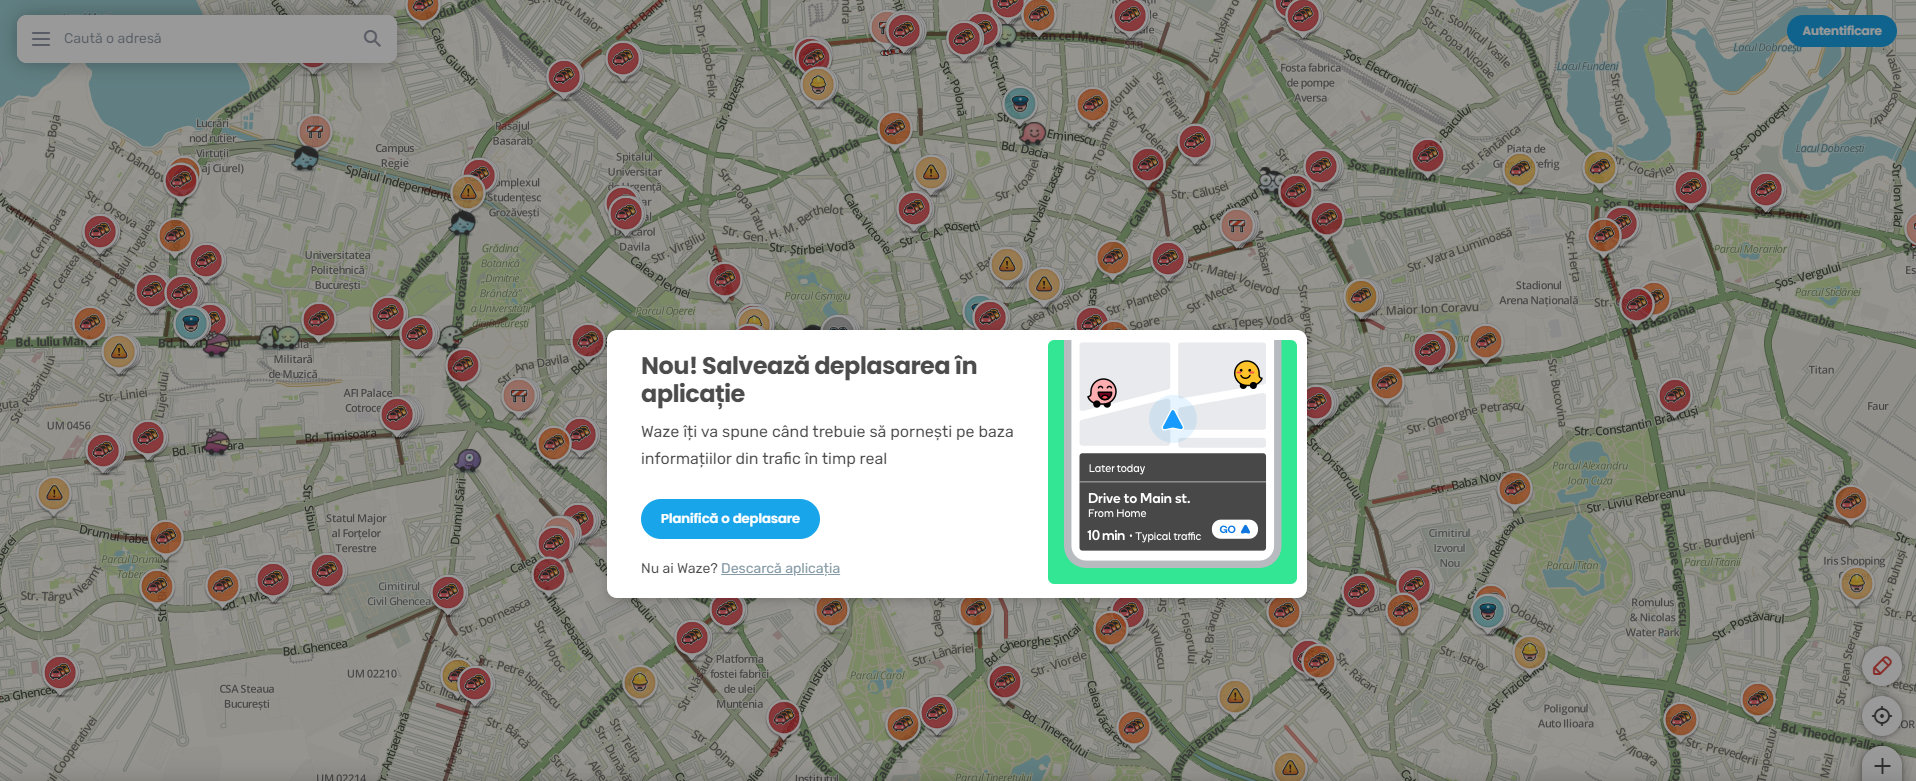Viewport: 1916px width, 781px height.
Task: Open the "Descarcă aplicația" link
Action: pyautogui.click(x=780, y=568)
